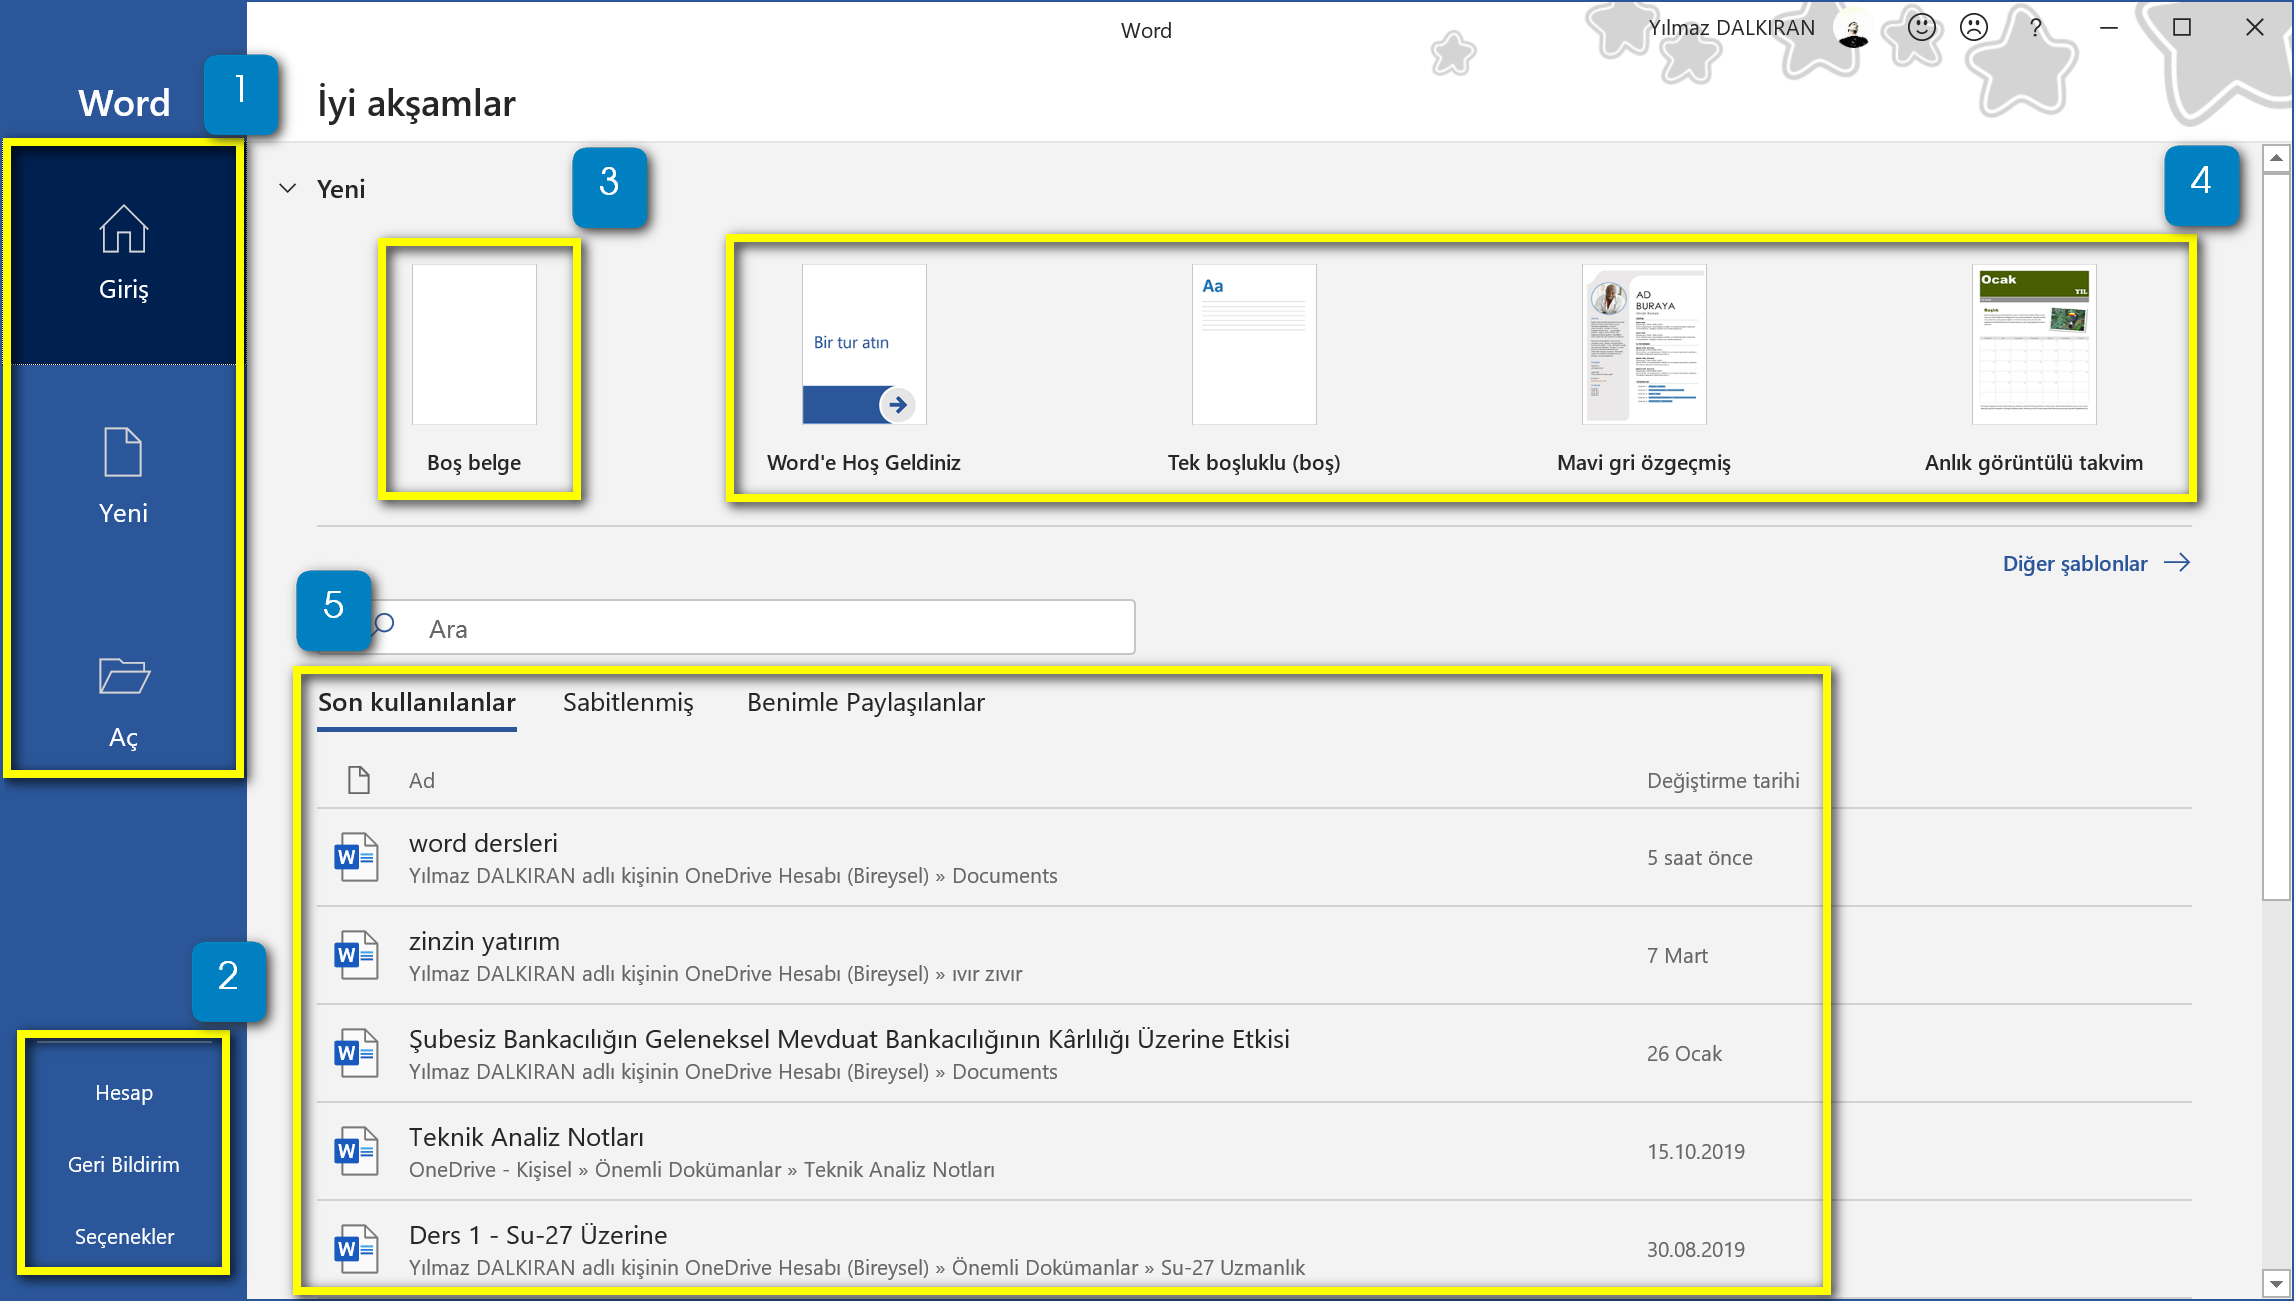Open Diğer şablonlar link
Image resolution: width=2294 pixels, height=1301 pixels.
[2075, 564]
